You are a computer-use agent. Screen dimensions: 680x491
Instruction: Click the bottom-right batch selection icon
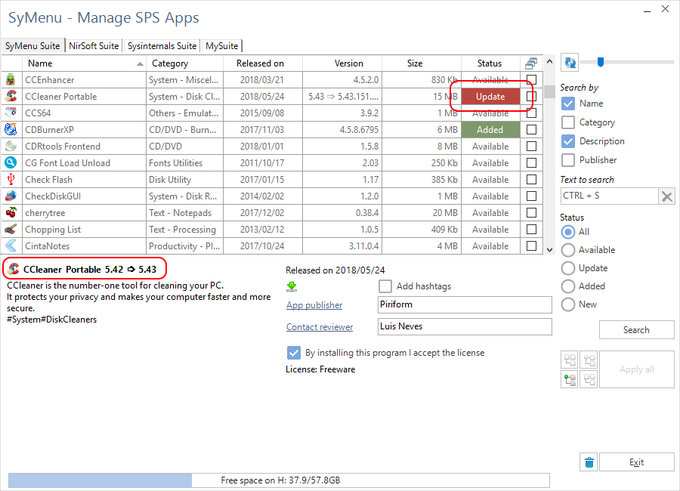point(589,380)
